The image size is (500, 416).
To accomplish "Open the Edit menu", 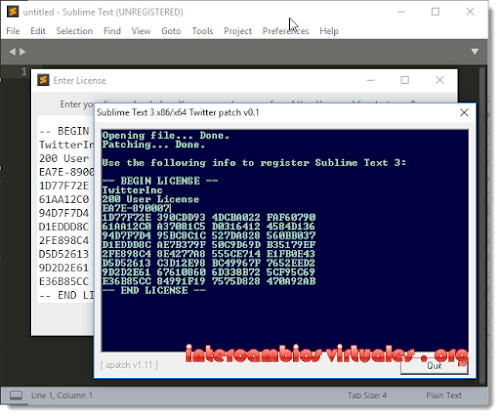I will tap(38, 31).
